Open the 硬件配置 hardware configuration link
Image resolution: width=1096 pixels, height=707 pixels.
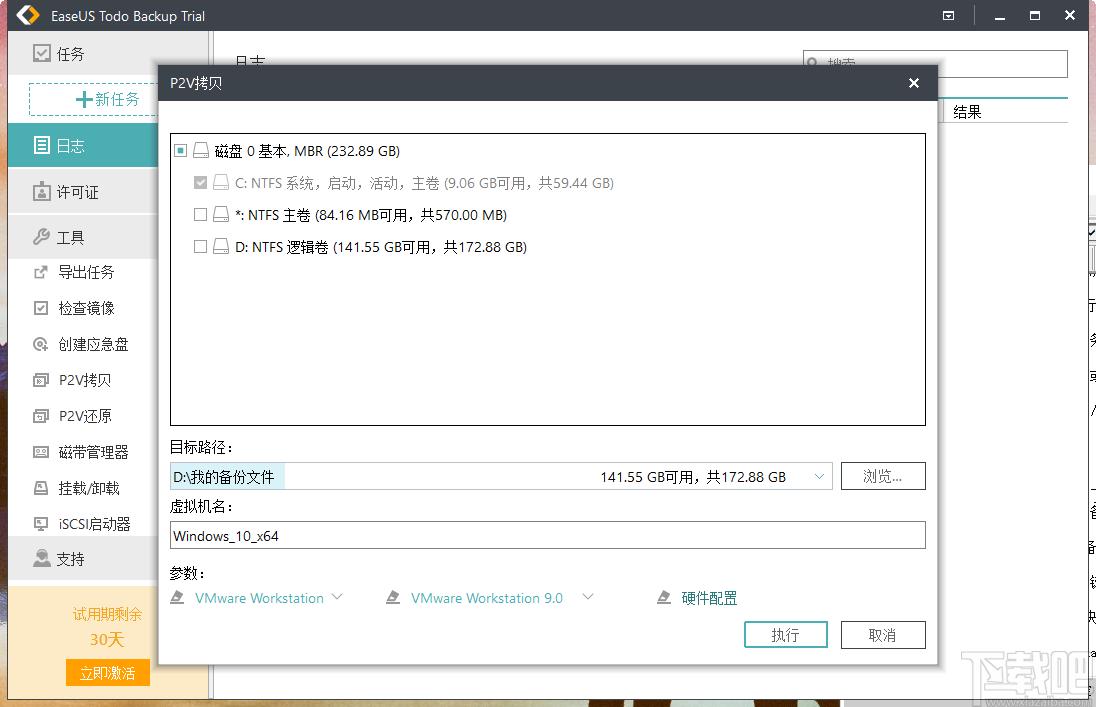(709, 599)
